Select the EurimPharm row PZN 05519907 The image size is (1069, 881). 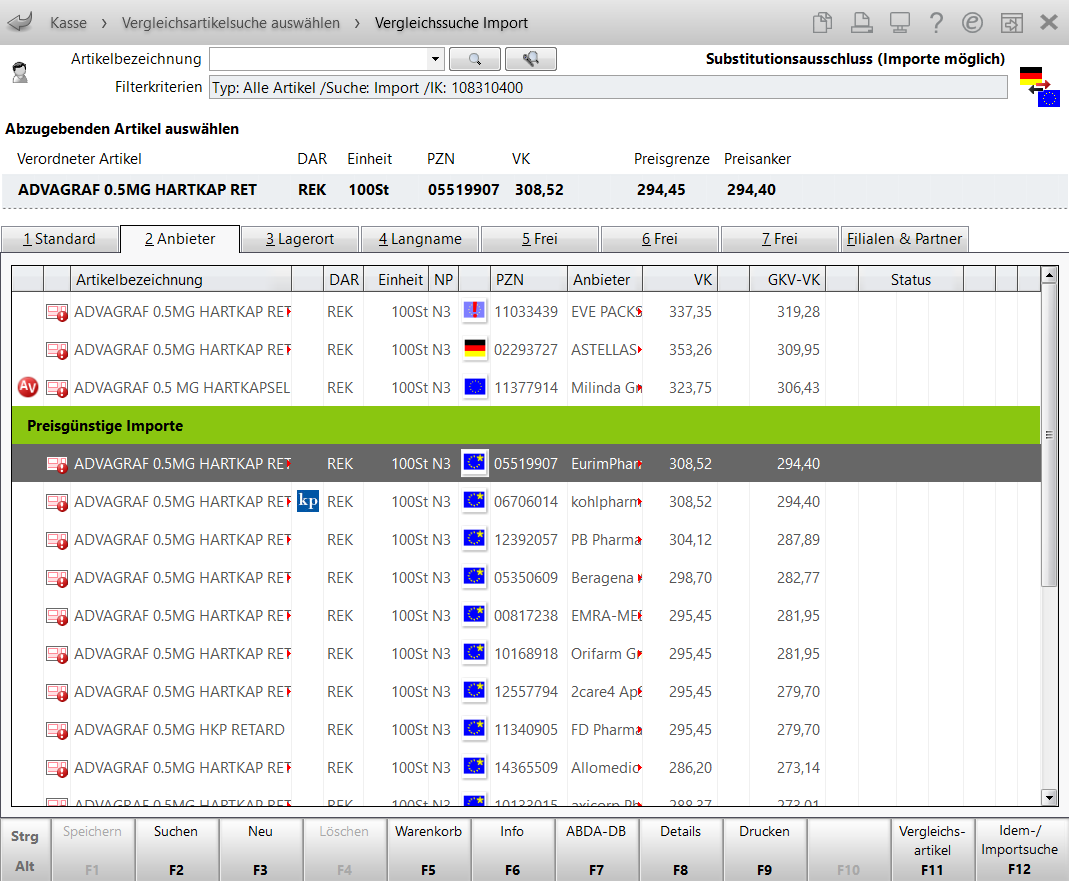click(x=526, y=463)
